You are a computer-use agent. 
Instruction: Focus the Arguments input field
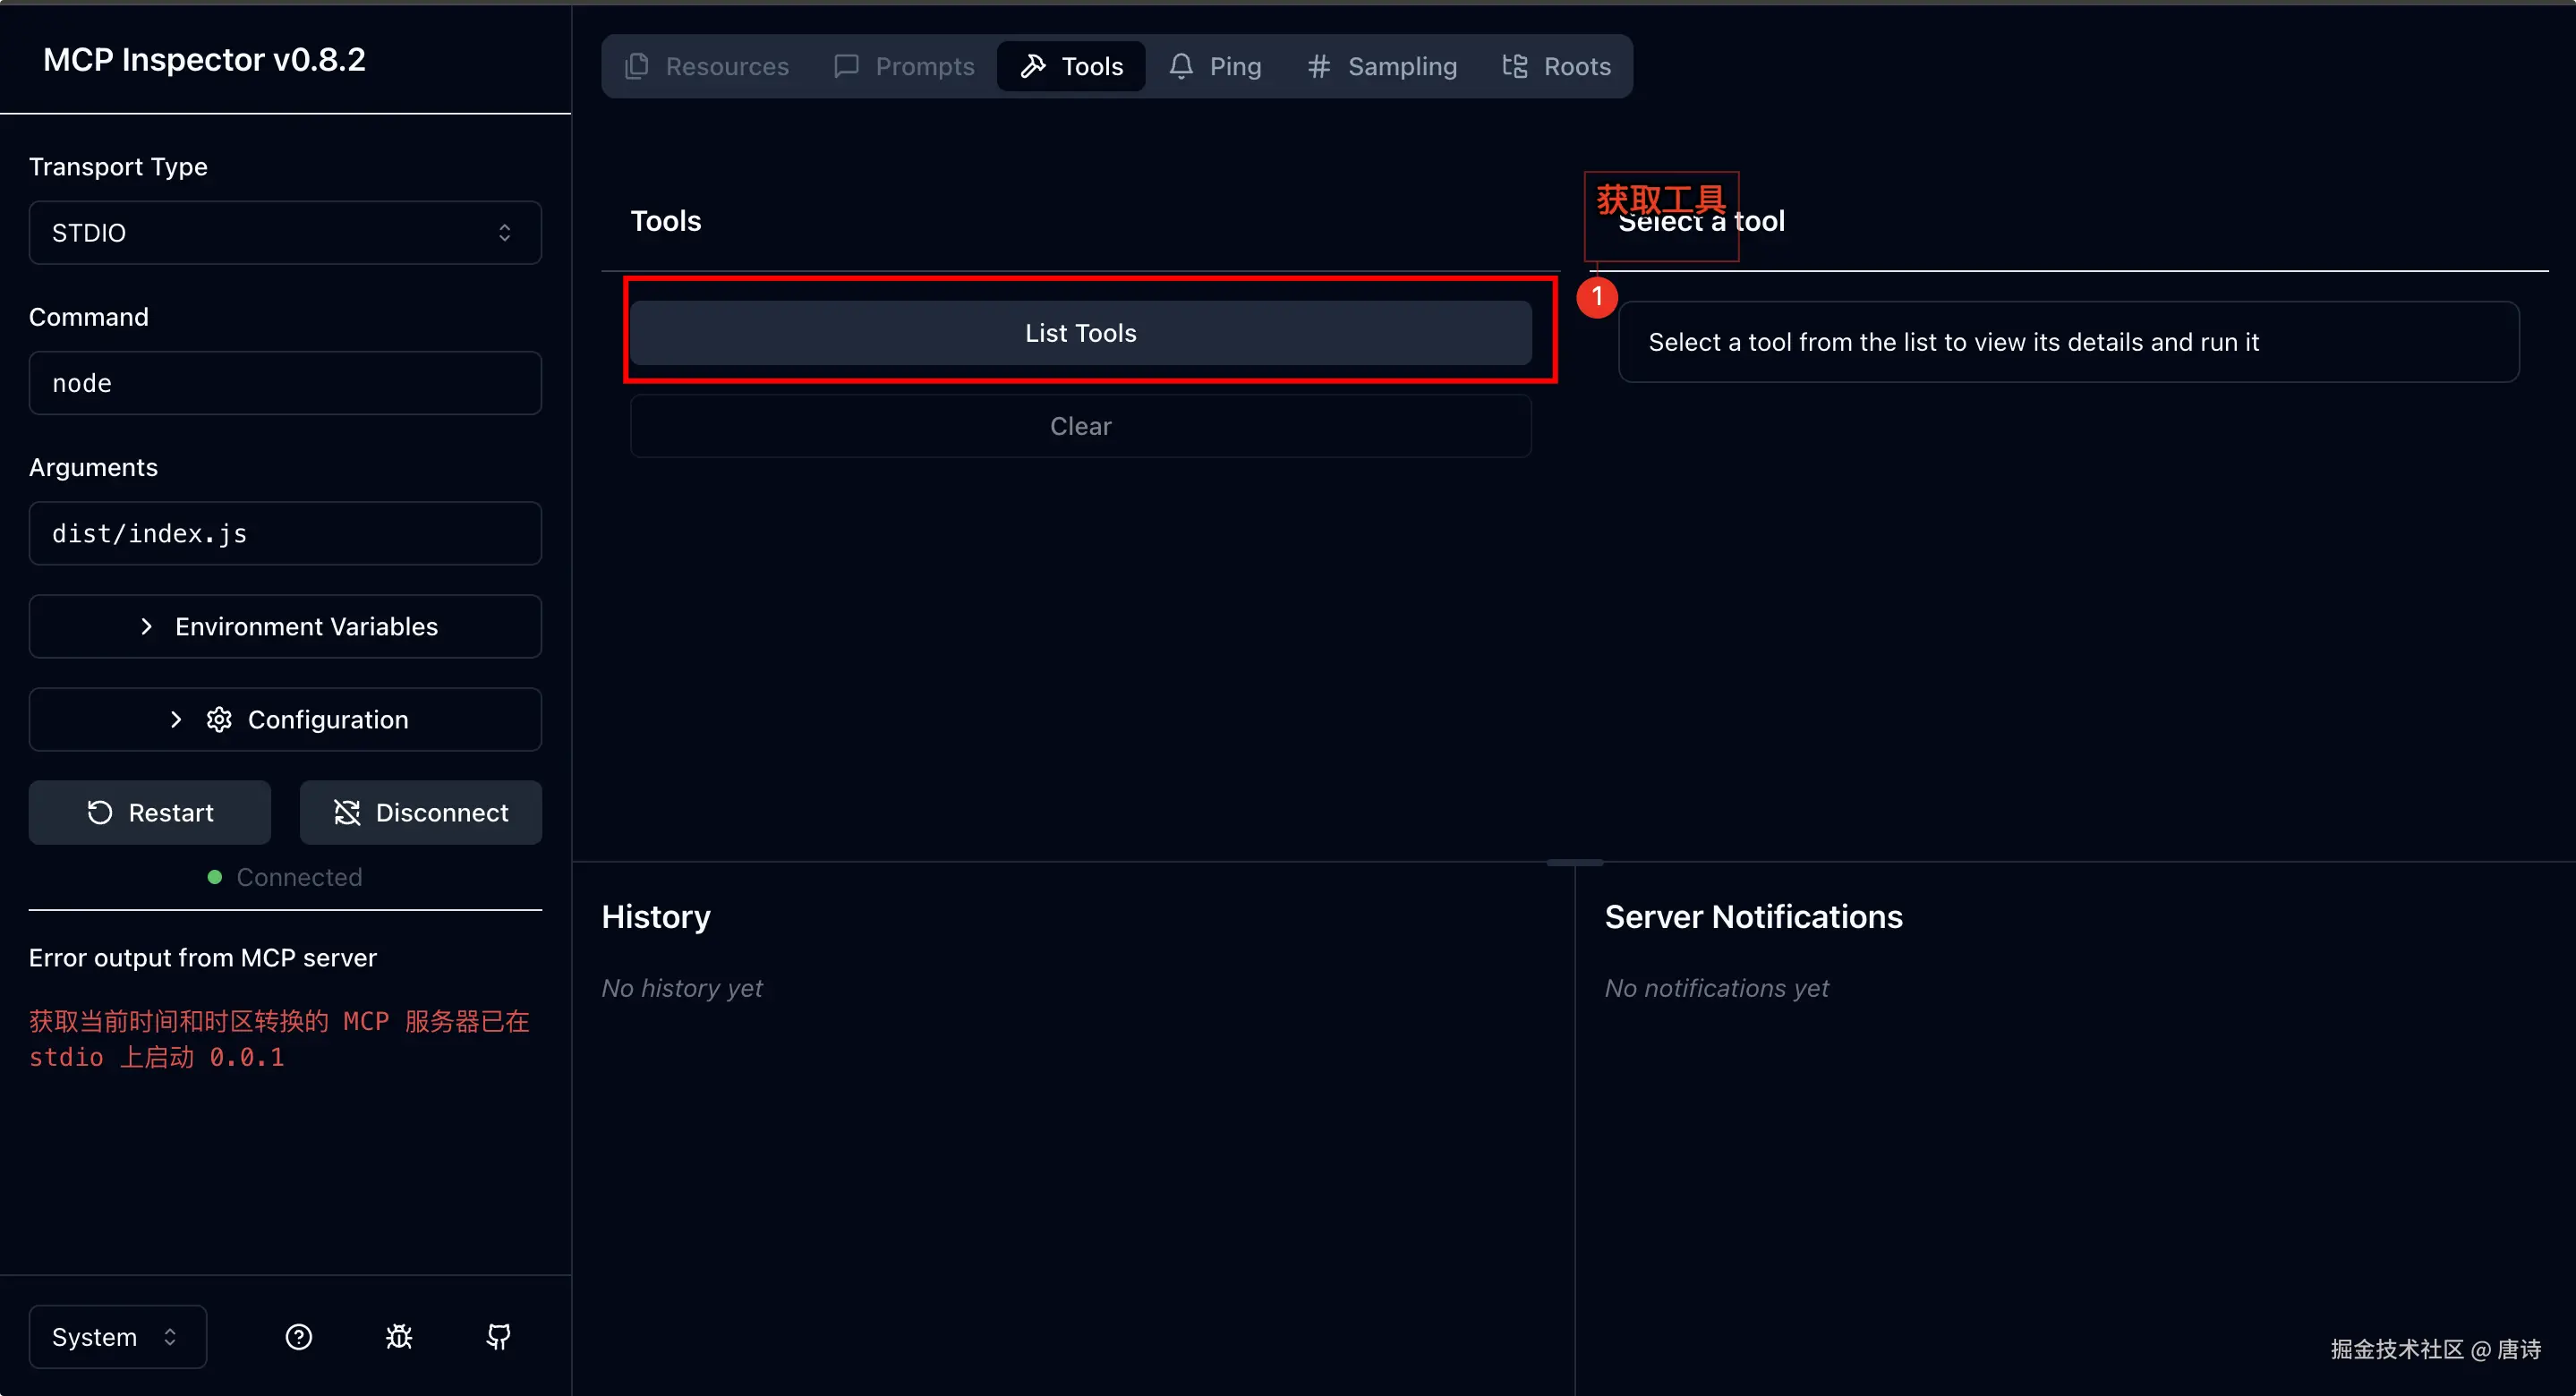pyautogui.click(x=285, y=533)
